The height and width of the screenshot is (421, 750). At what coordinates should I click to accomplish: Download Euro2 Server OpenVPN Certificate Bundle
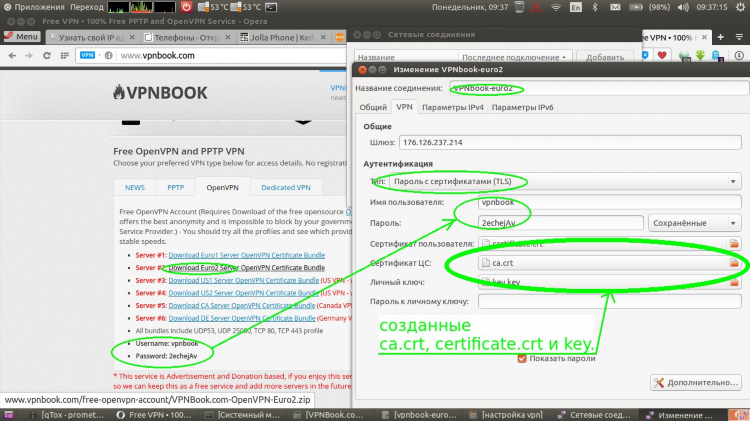click(x=246, y=267)
